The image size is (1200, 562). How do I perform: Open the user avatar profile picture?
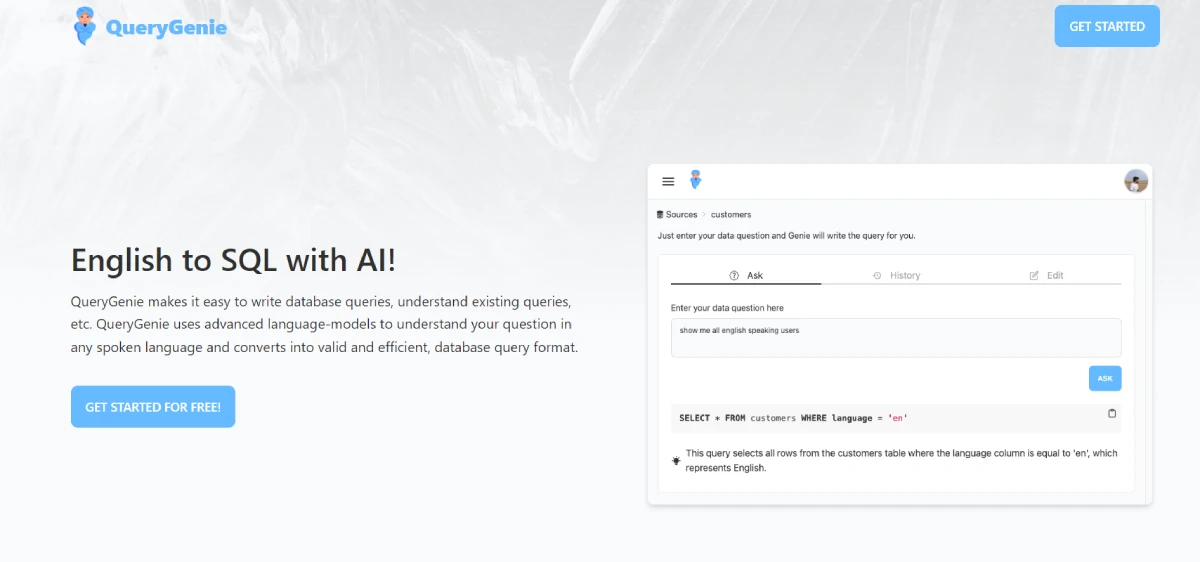coord(1136,181)
